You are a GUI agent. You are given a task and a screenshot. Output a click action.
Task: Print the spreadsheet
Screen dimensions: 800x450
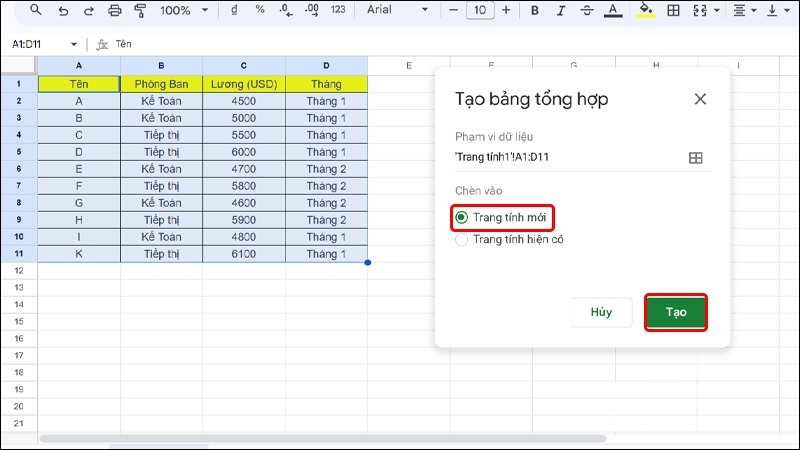pyautogui.click(x=115, y=10)
